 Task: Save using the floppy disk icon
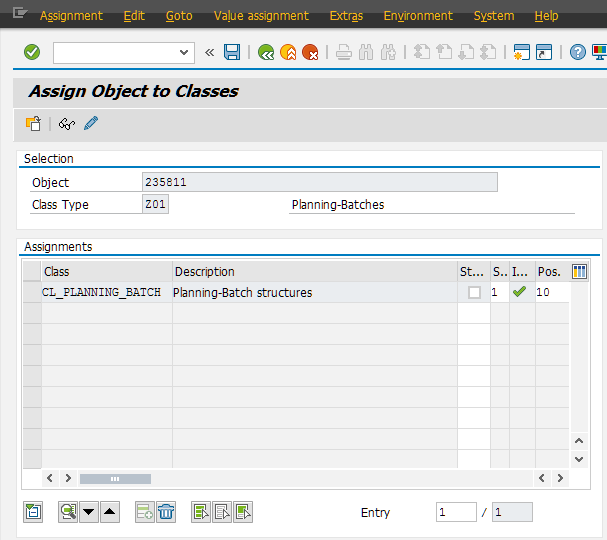point(232,52)
